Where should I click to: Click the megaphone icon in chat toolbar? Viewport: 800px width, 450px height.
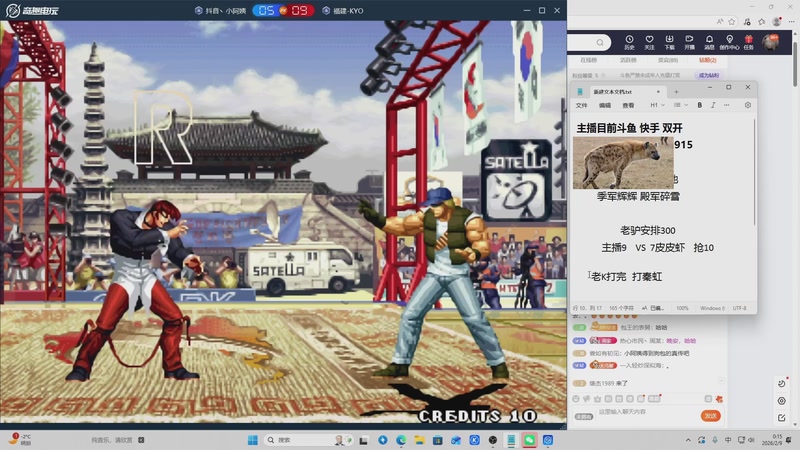click(x=587, y=398)
